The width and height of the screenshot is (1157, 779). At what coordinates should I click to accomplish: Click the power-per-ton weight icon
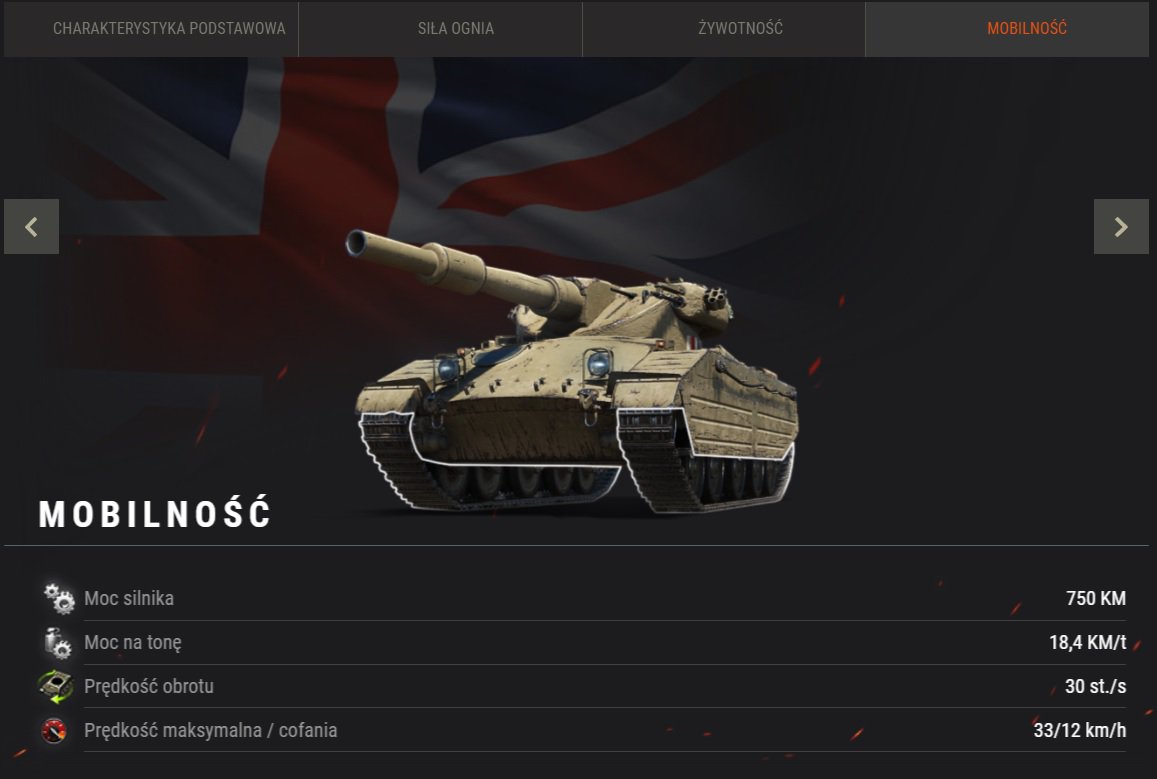[x=57, y=643]
